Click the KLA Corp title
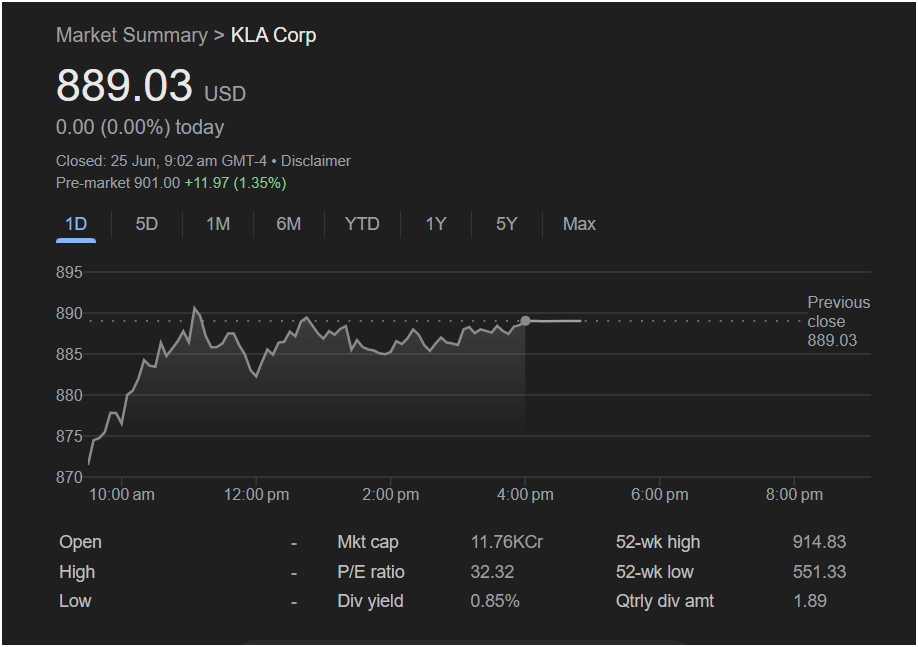Viewport: 918px width, 647px height. point(273,35)
